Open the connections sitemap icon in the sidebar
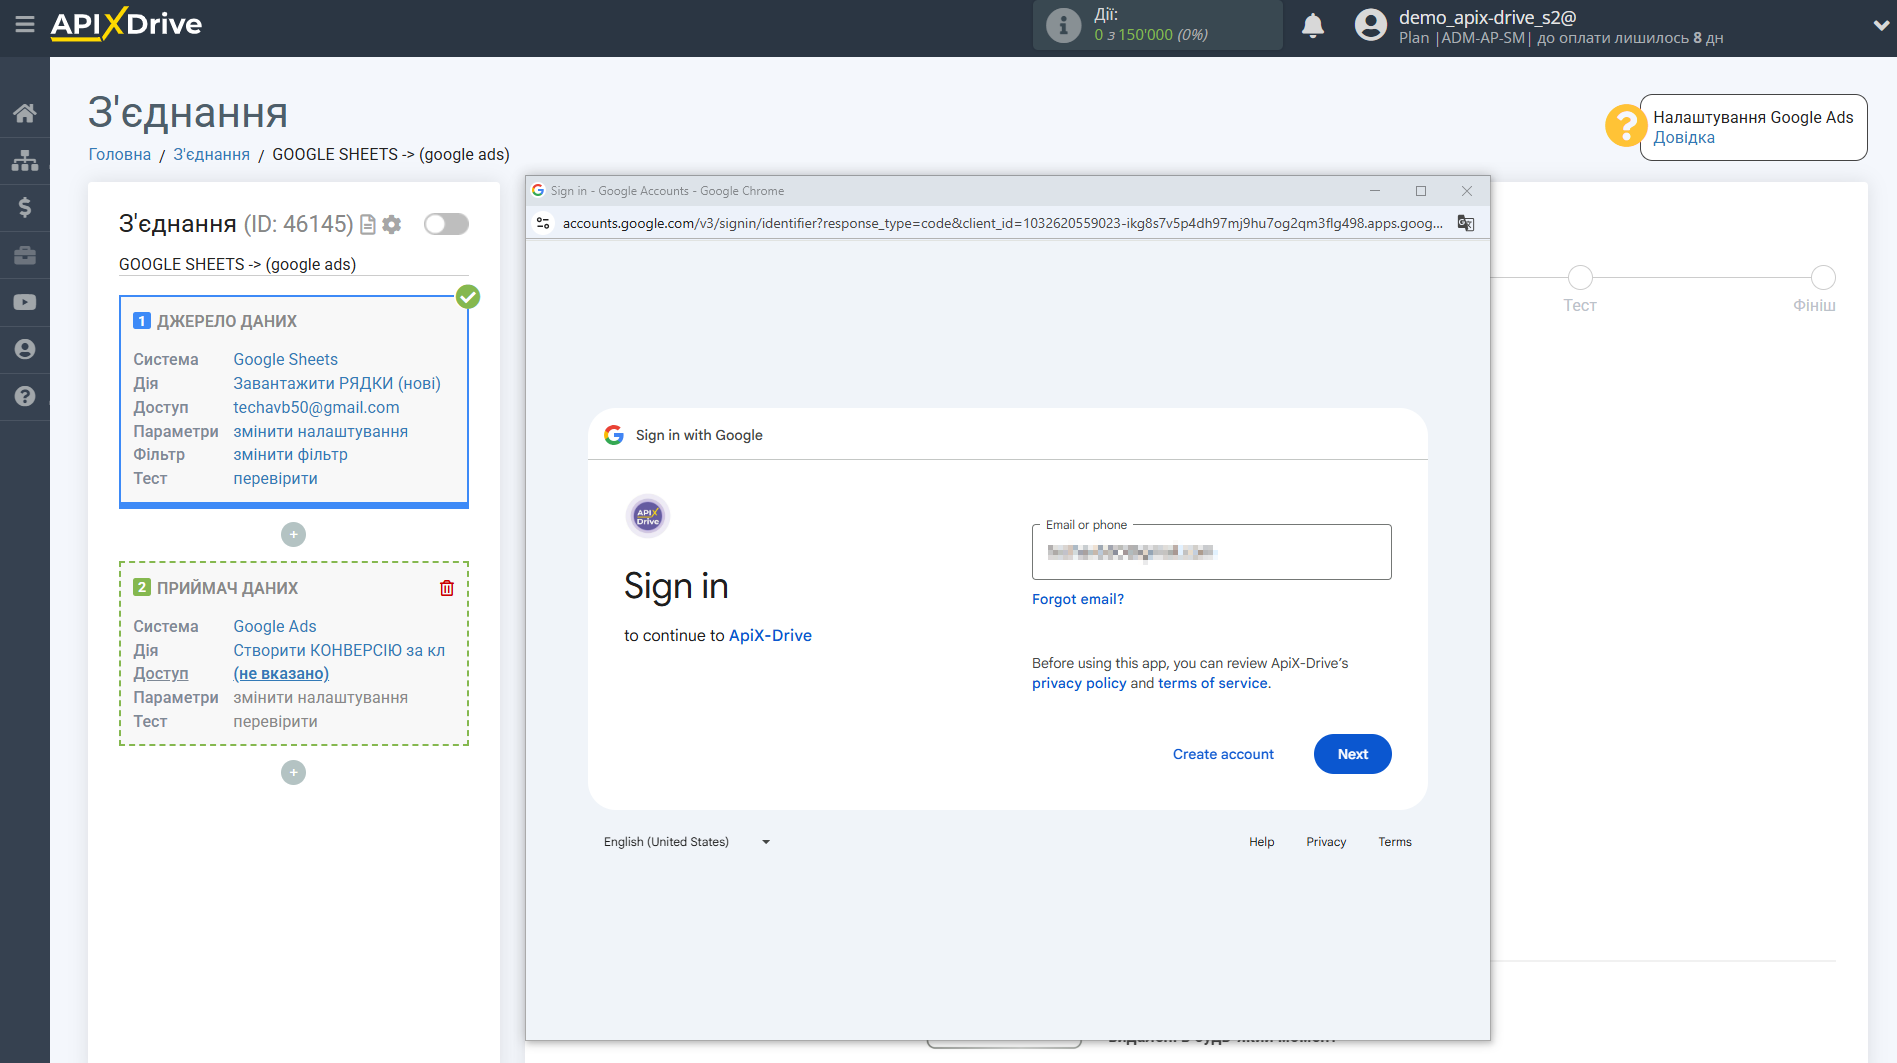The width and height of the screenshot is (1897, 1063). pyautogui.click(x=25, y=160)
